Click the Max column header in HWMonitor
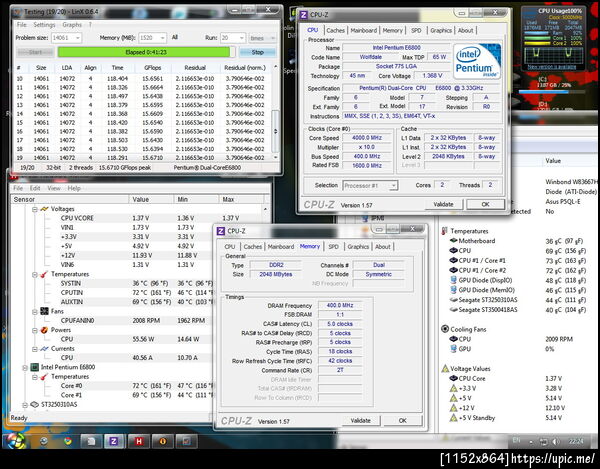The width and height of the screenshot is (600, 469). pyautogui.click(x=241, y=199)
